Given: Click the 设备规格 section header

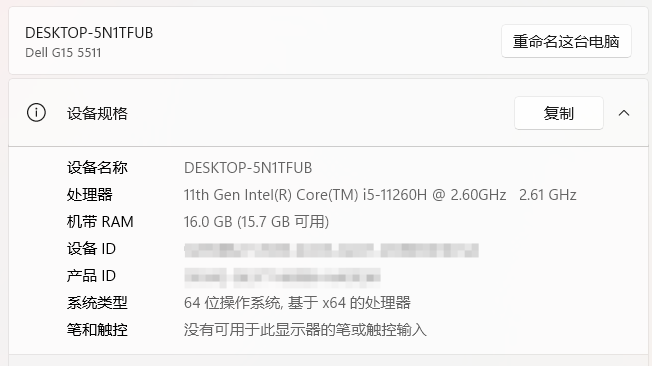Looking at the screenshot, I should tap(328, 113).
